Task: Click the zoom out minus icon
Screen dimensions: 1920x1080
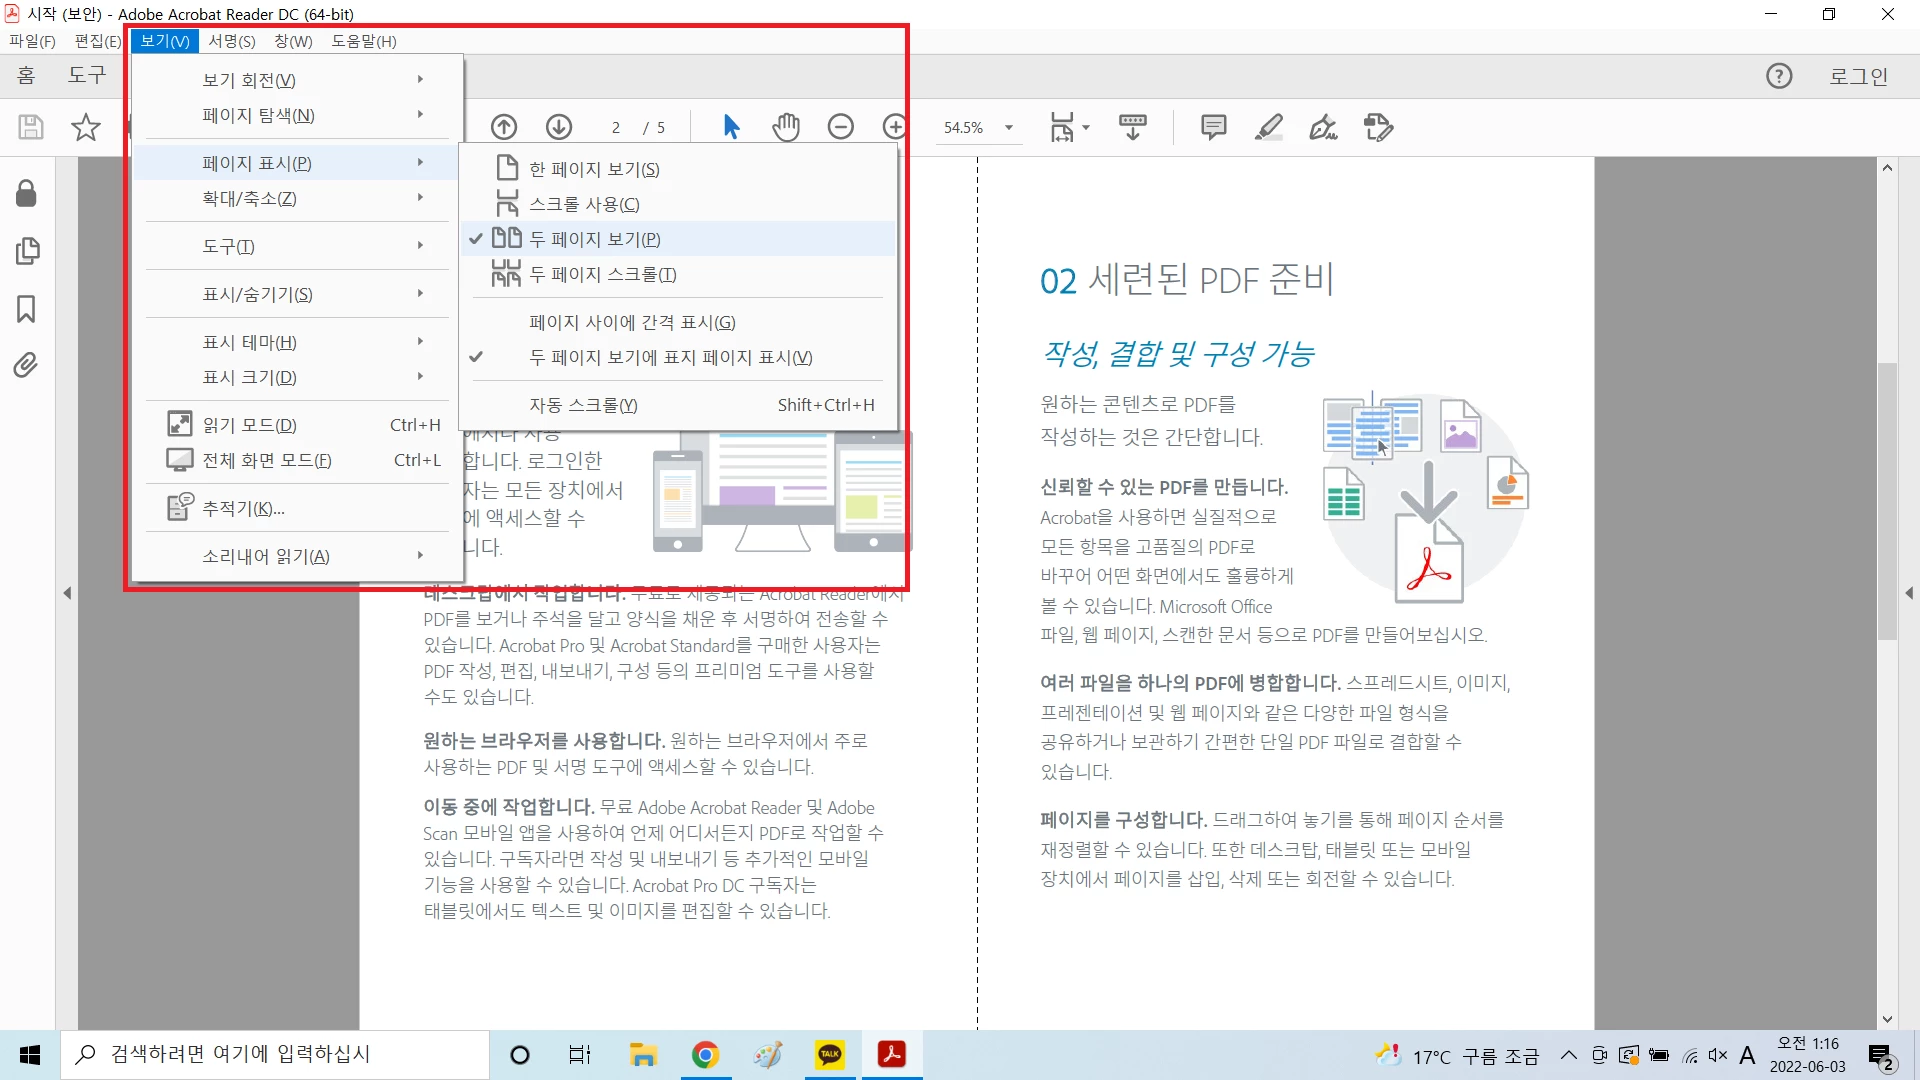Action: (x=841, y=127)
